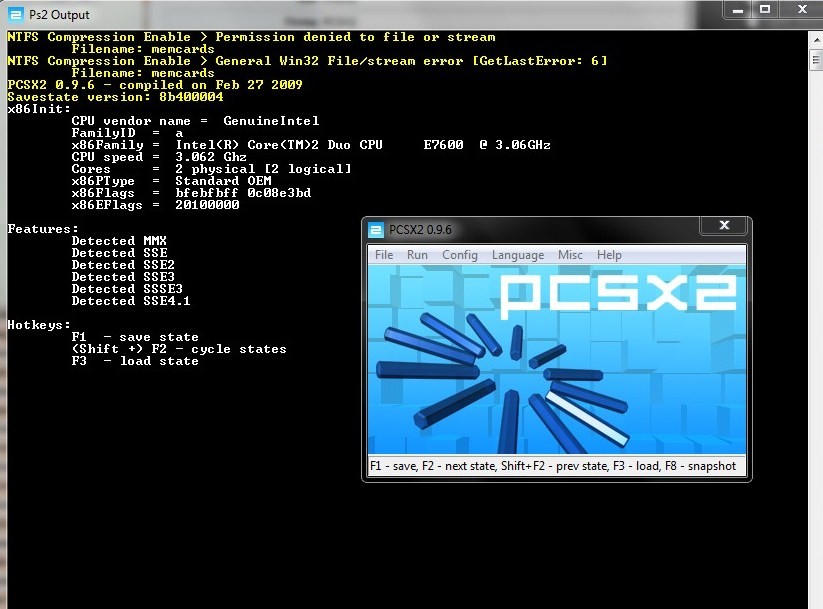Screen dimensions: 823x609
Task: Click the 'x86PType = Standard OEM' line
Action: (x=172, y=181)
